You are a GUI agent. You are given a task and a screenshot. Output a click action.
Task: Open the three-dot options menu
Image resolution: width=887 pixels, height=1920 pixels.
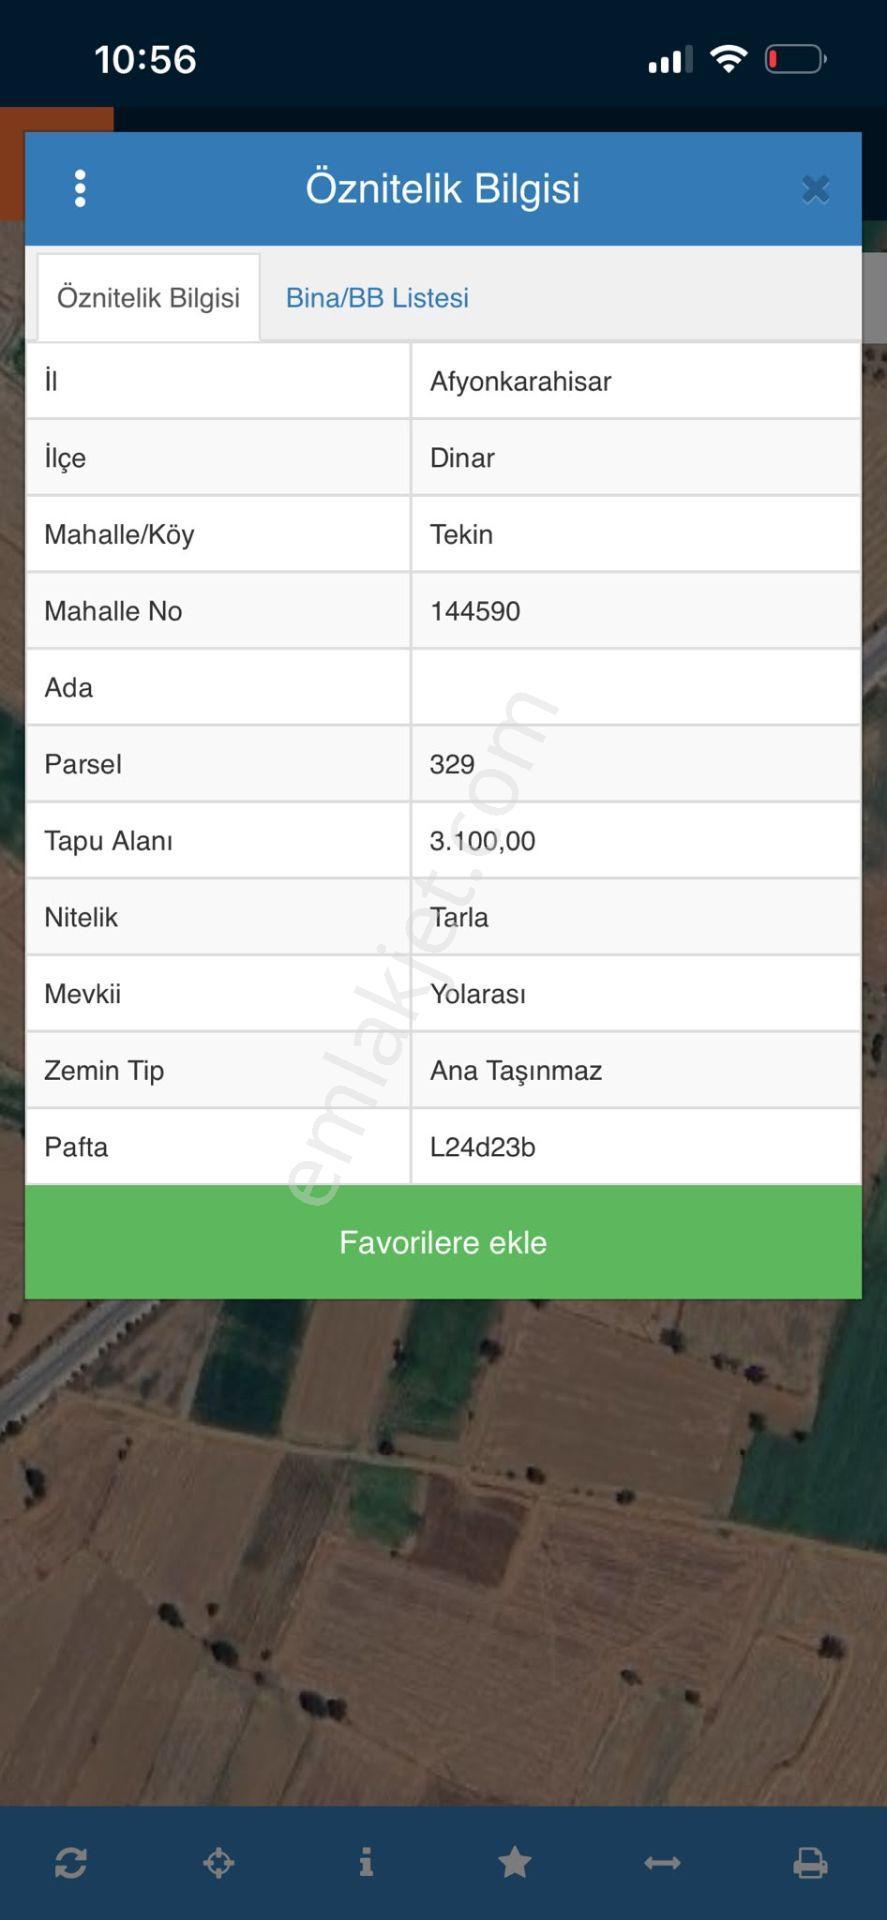pyautogui.click(x=80, y=188)
